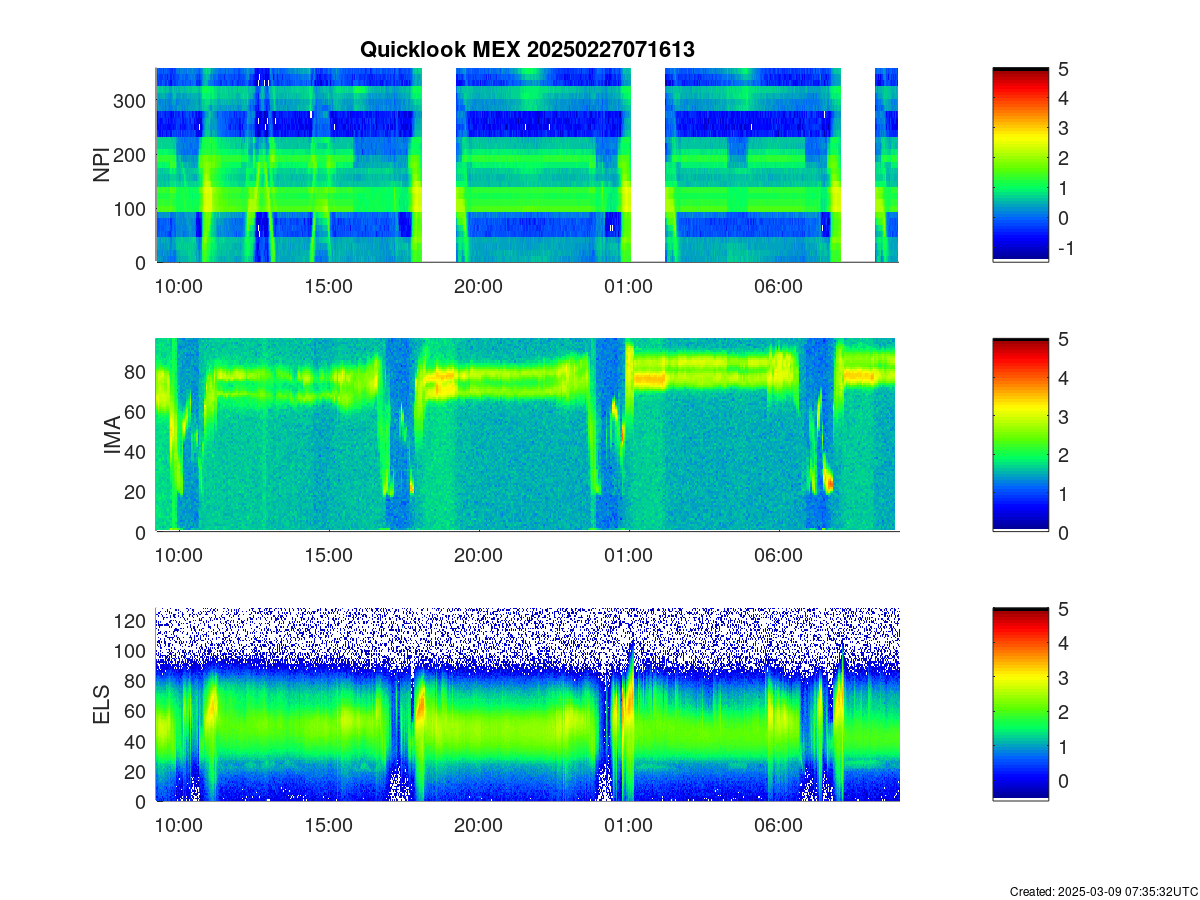Click the 2 tick on IMA colorbar

click(x=1064, y=455)
